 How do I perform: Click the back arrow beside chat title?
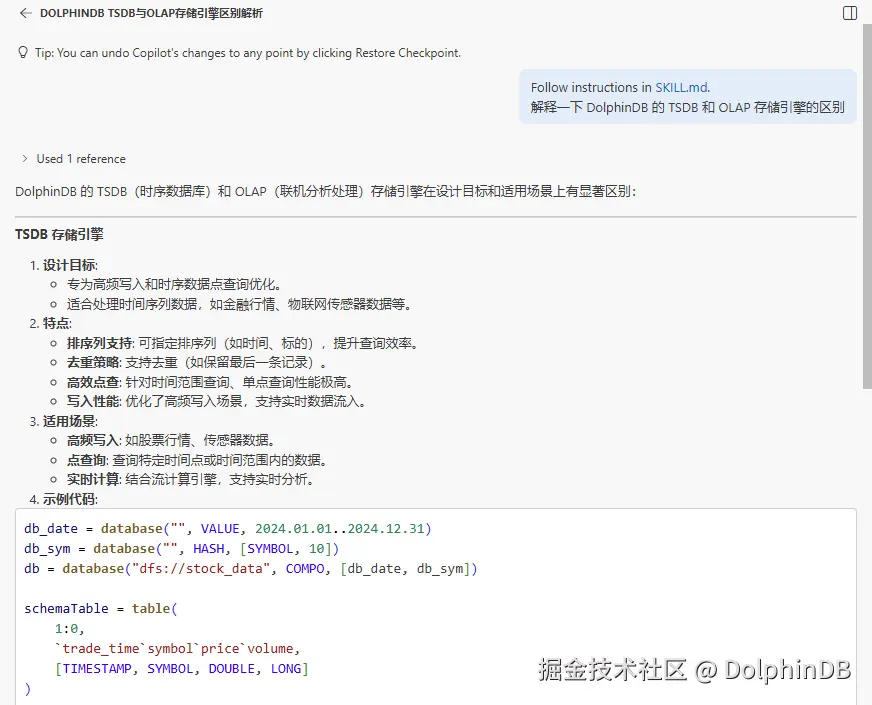[26, 13]
